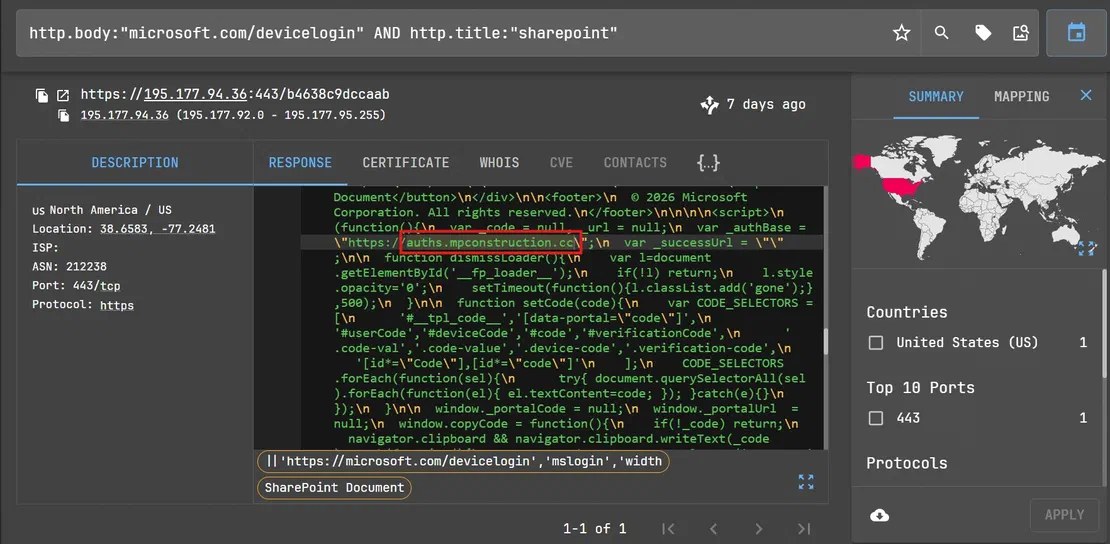Click the SharePoint Document title chip
1110x544 pixels.
pos(334,487)
